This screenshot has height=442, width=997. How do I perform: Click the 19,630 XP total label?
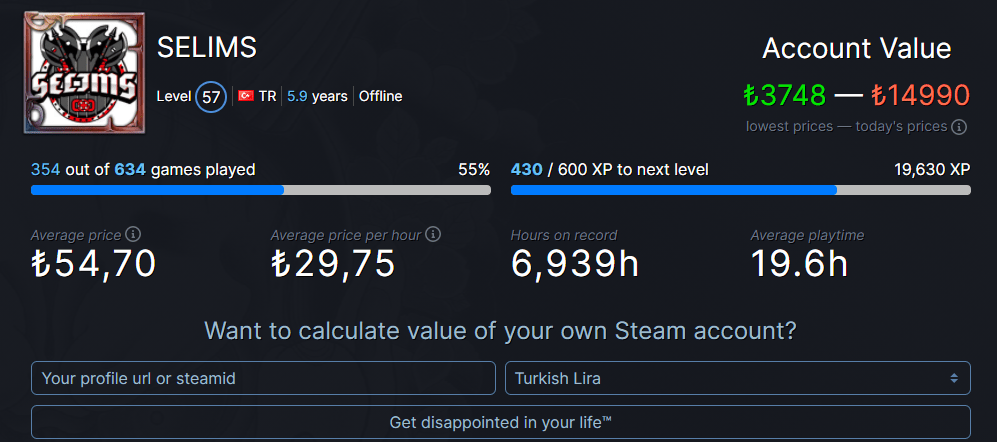pyautogui.click(x=932, y=170)
